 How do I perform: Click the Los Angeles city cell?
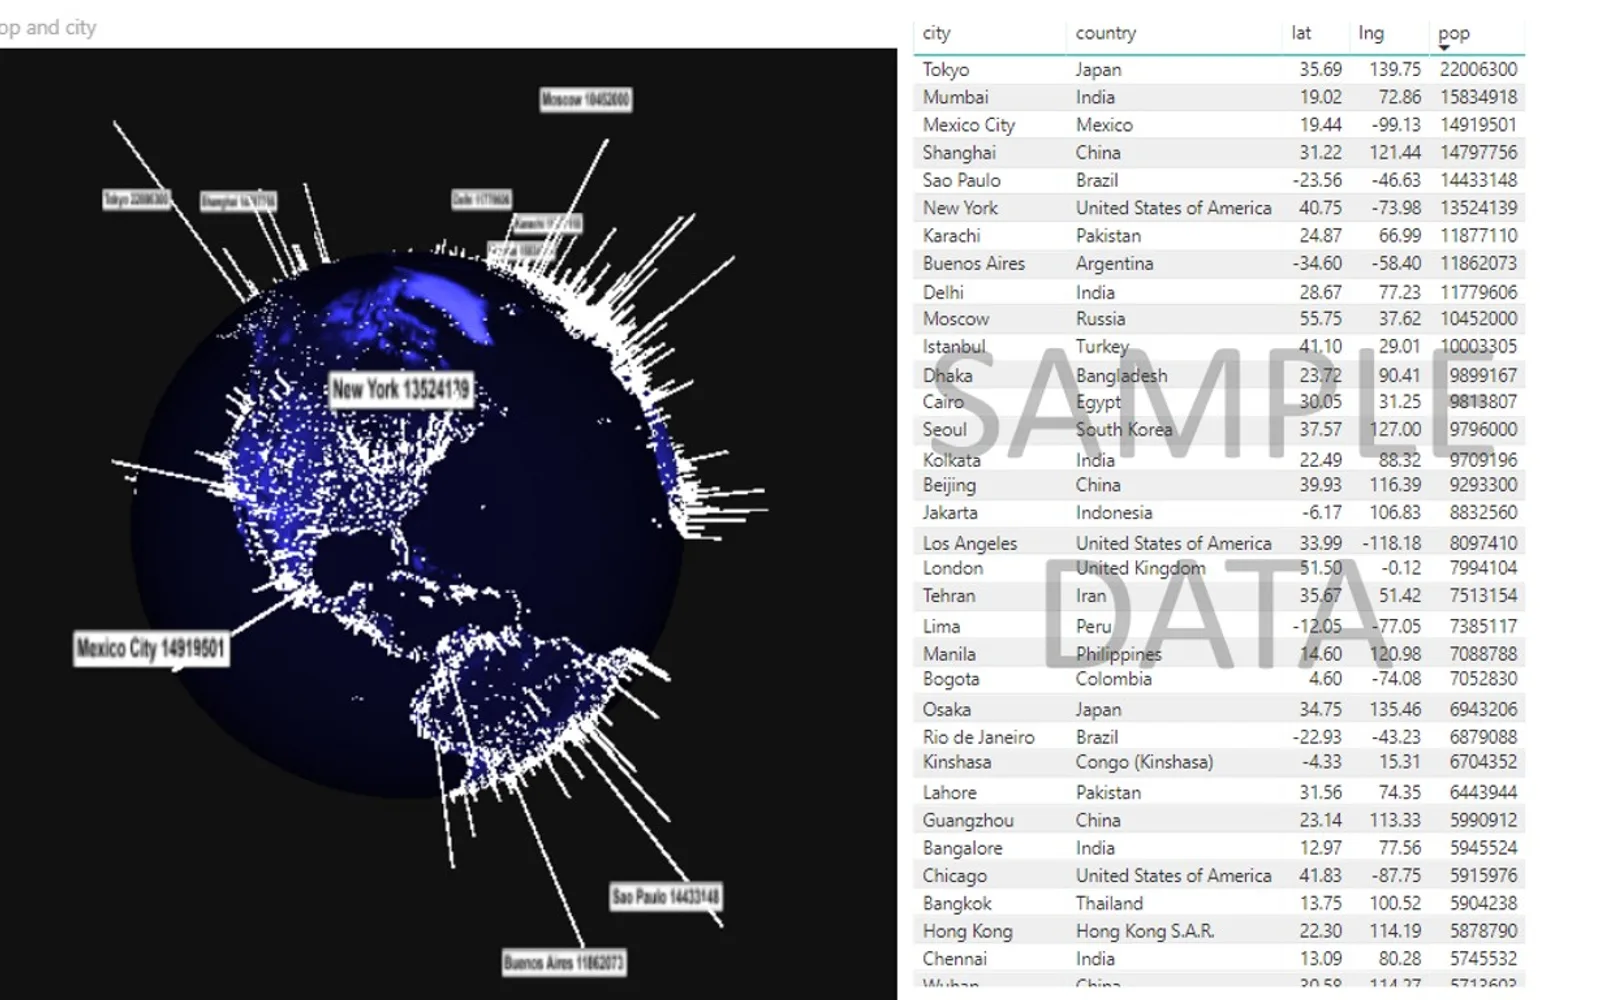coord(970,543)
